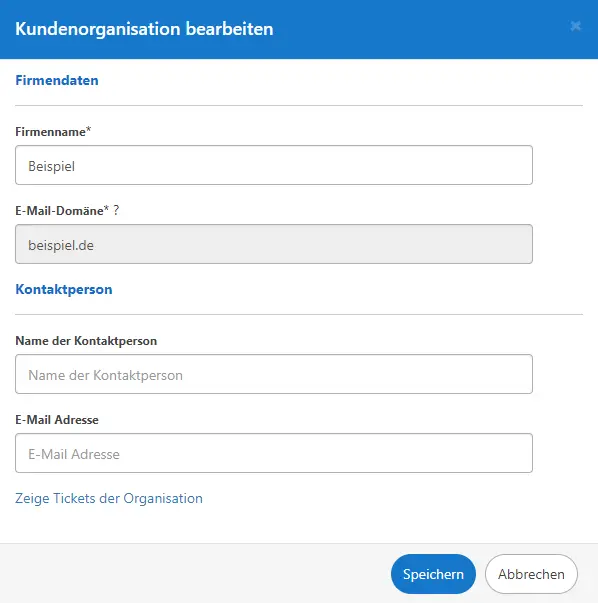Click empty gray footer area beside Speichern
The width and height of the screenshot is (598, 603).
click(192, 574)
